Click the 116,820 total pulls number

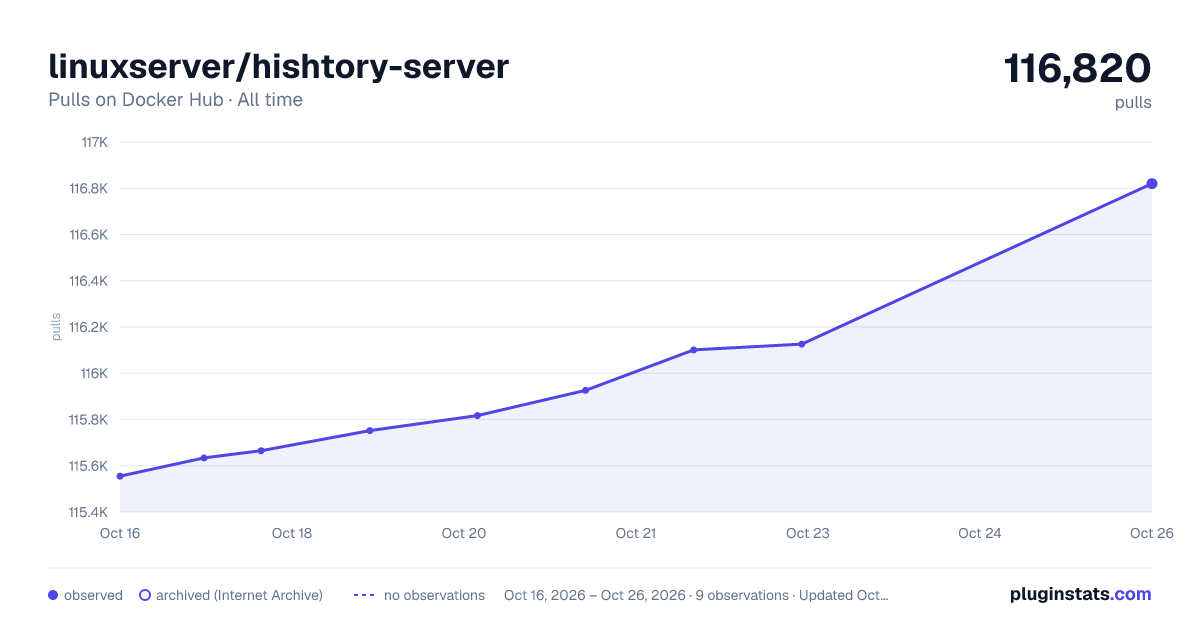coord(1077,69)
